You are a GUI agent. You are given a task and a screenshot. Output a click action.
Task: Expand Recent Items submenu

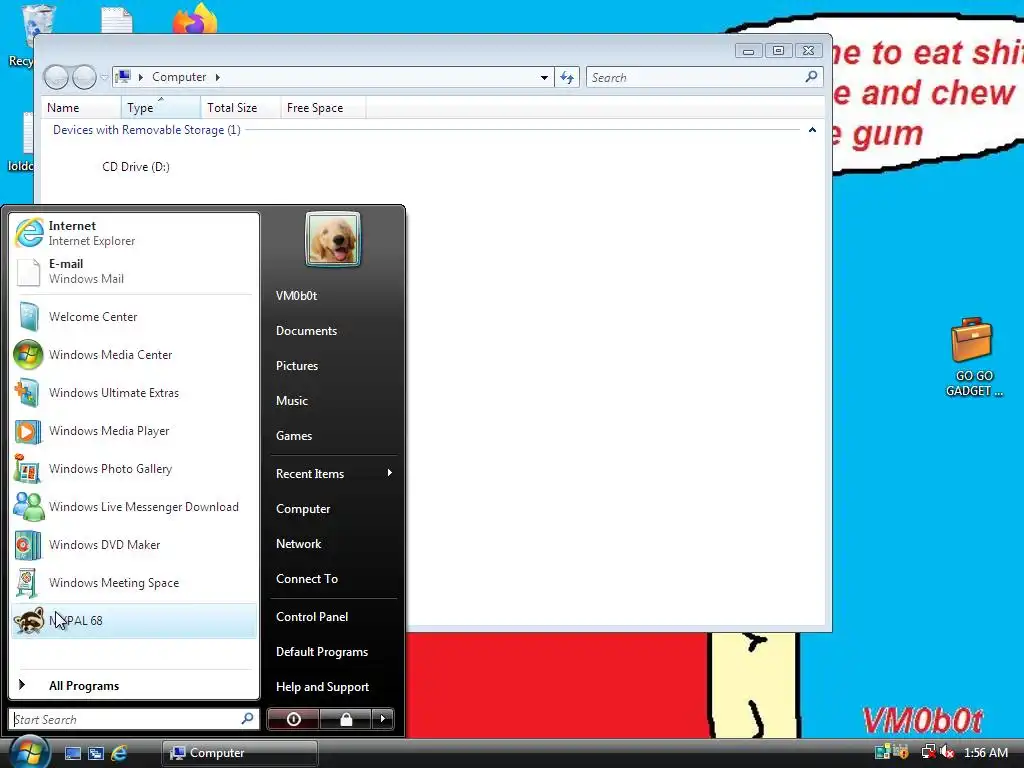click(333, 473)
